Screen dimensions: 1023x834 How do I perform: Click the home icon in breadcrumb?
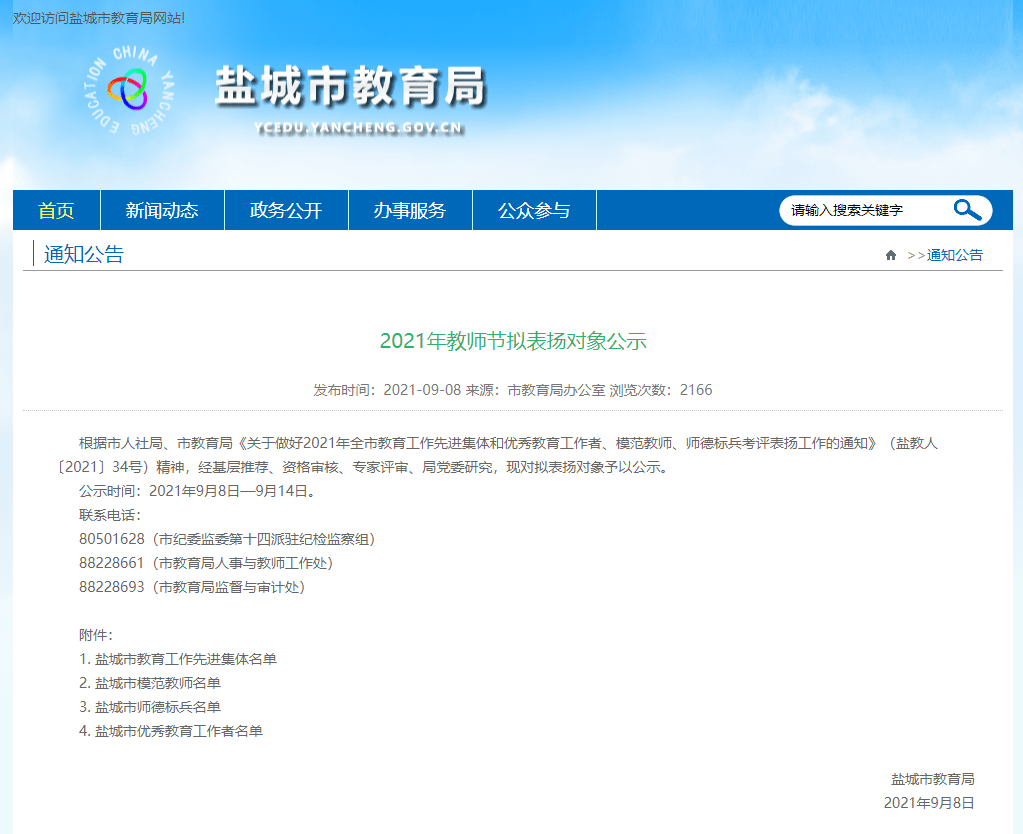pyautogui.click(x=891, y=255)
